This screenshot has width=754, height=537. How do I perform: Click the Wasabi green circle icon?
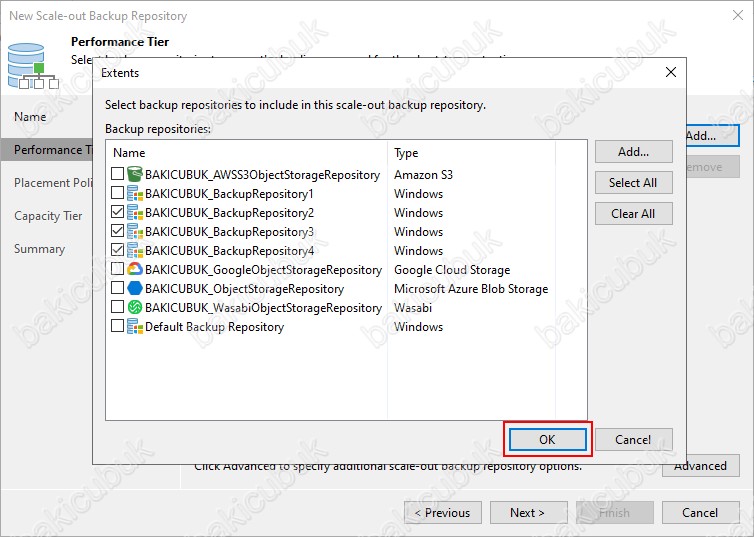coord(135,307)
